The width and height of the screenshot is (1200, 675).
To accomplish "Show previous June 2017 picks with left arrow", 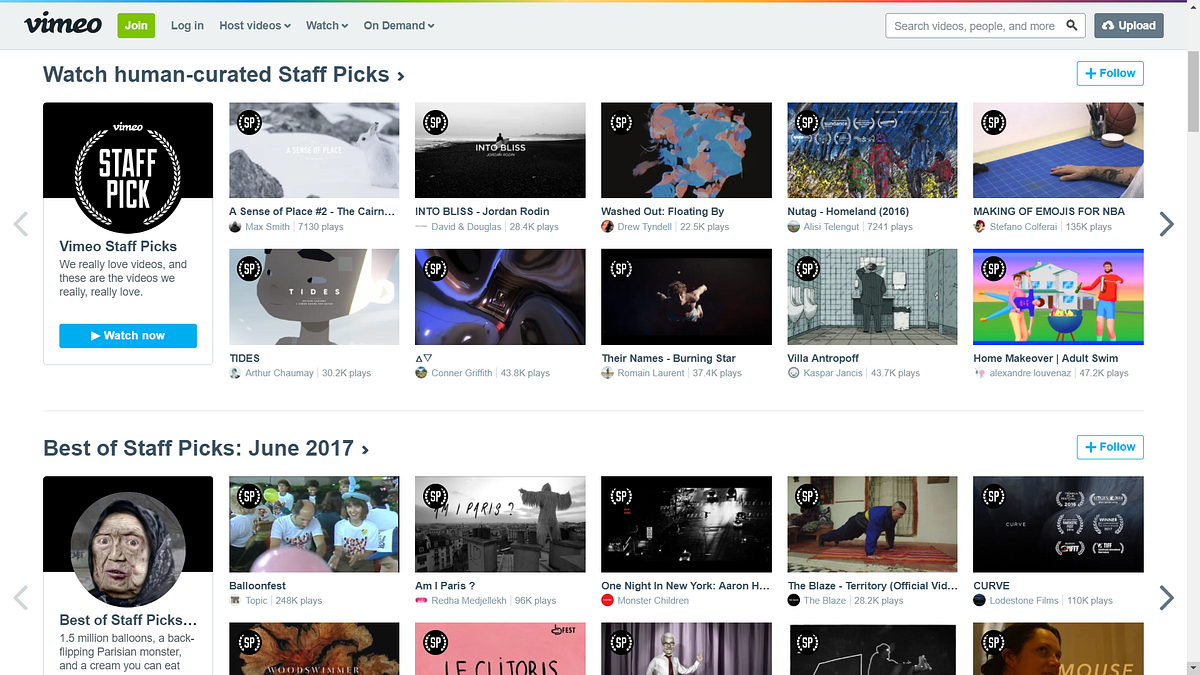I will [20, 598].
